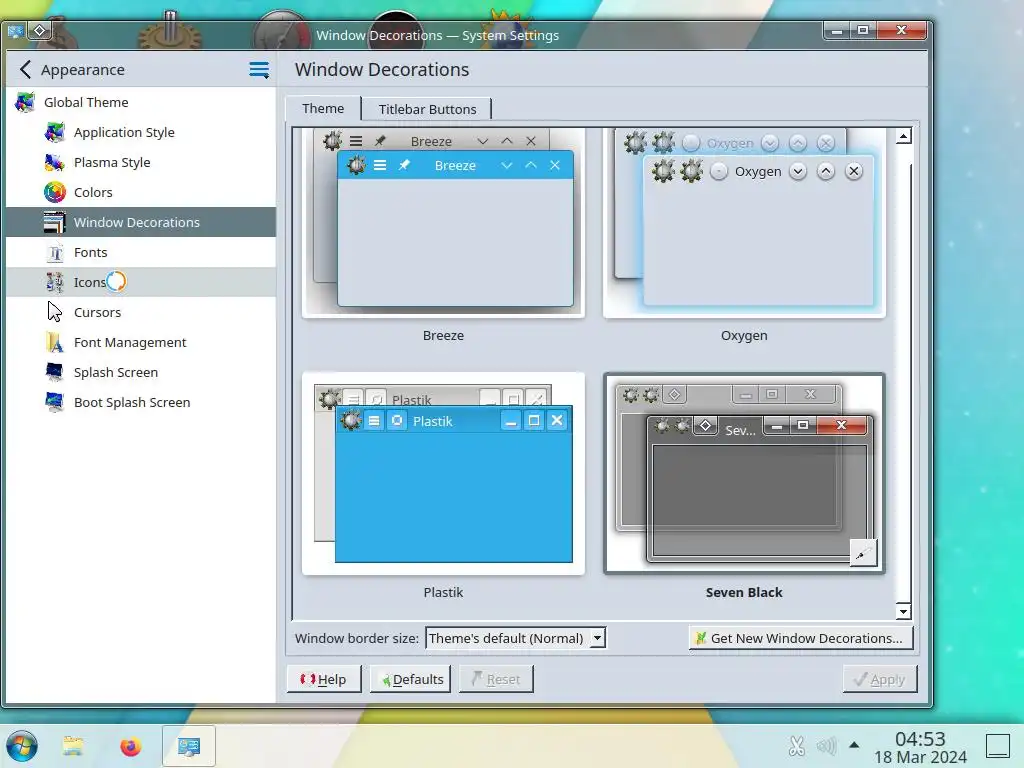The image size is (1024, 768).
Task: Open Plasma Style settings
Action: 141,163
